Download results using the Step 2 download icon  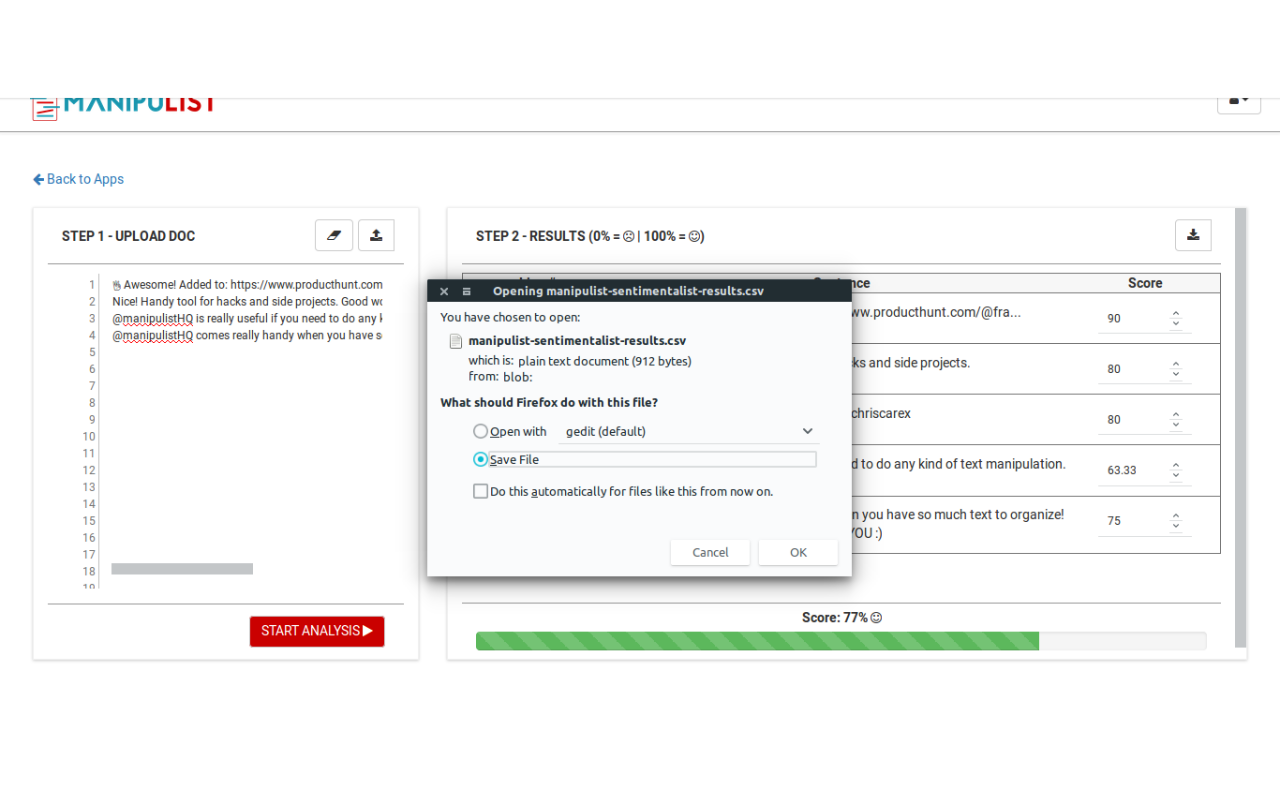click(x=1193, y=235)
